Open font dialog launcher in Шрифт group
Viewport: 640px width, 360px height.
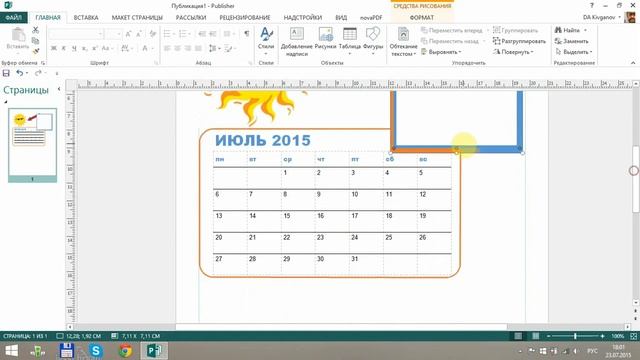click(156, 63)
